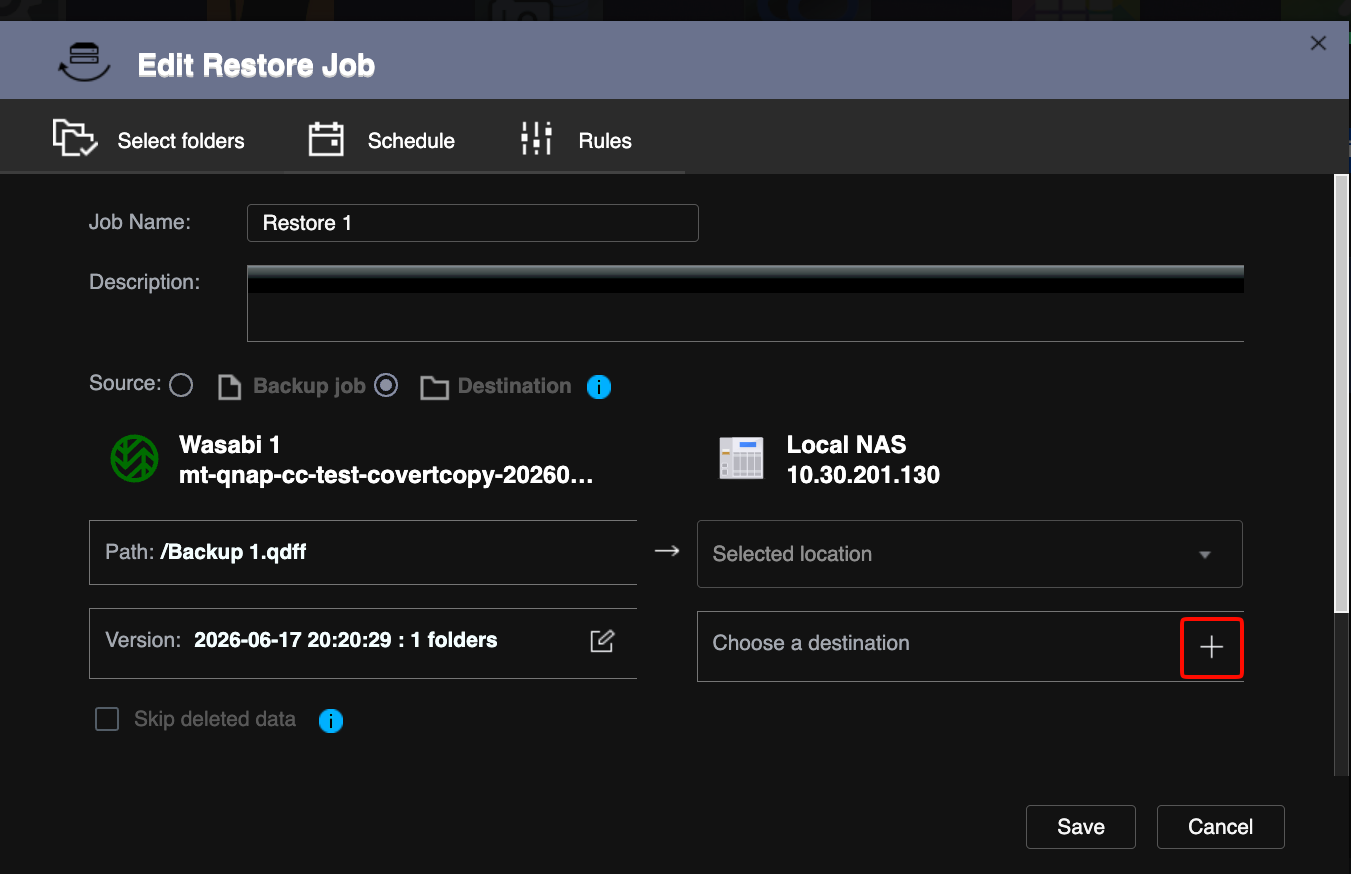Enable Skip deleted data checkbox
Screen dimensions: 1351x874
107,719
